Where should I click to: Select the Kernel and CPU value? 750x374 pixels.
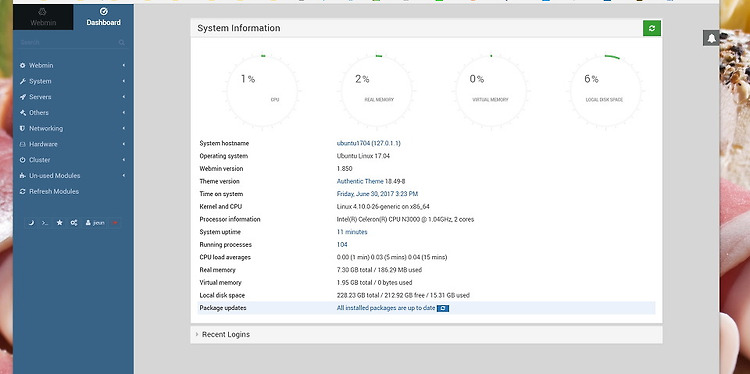[383, 207]
